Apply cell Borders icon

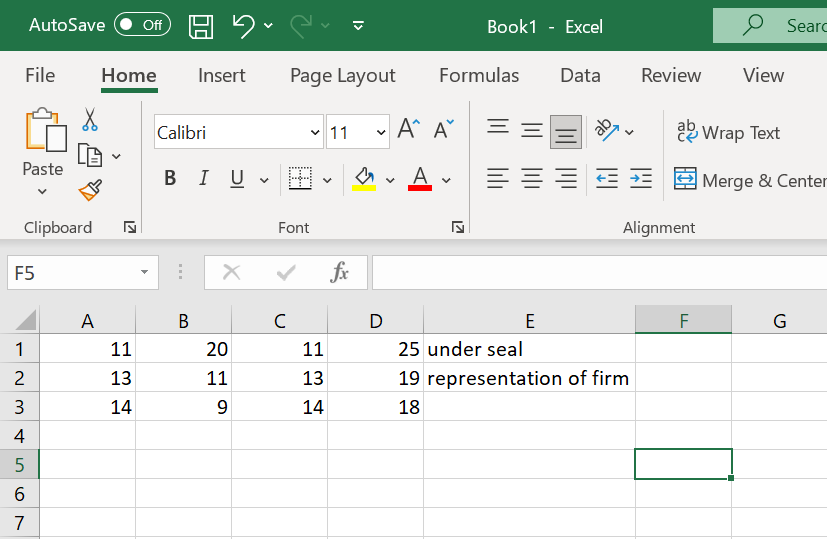click(300, 178)
